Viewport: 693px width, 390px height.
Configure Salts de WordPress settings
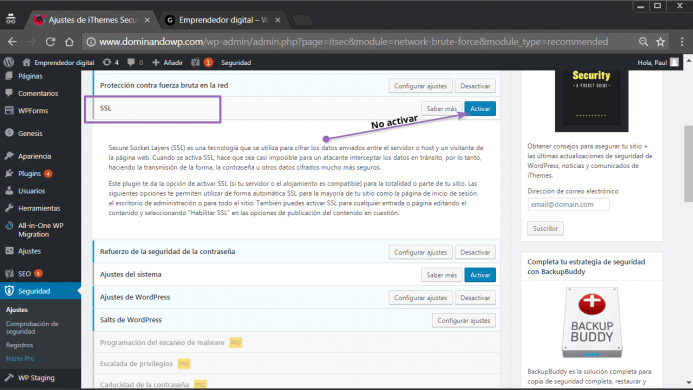click(464, 320)
